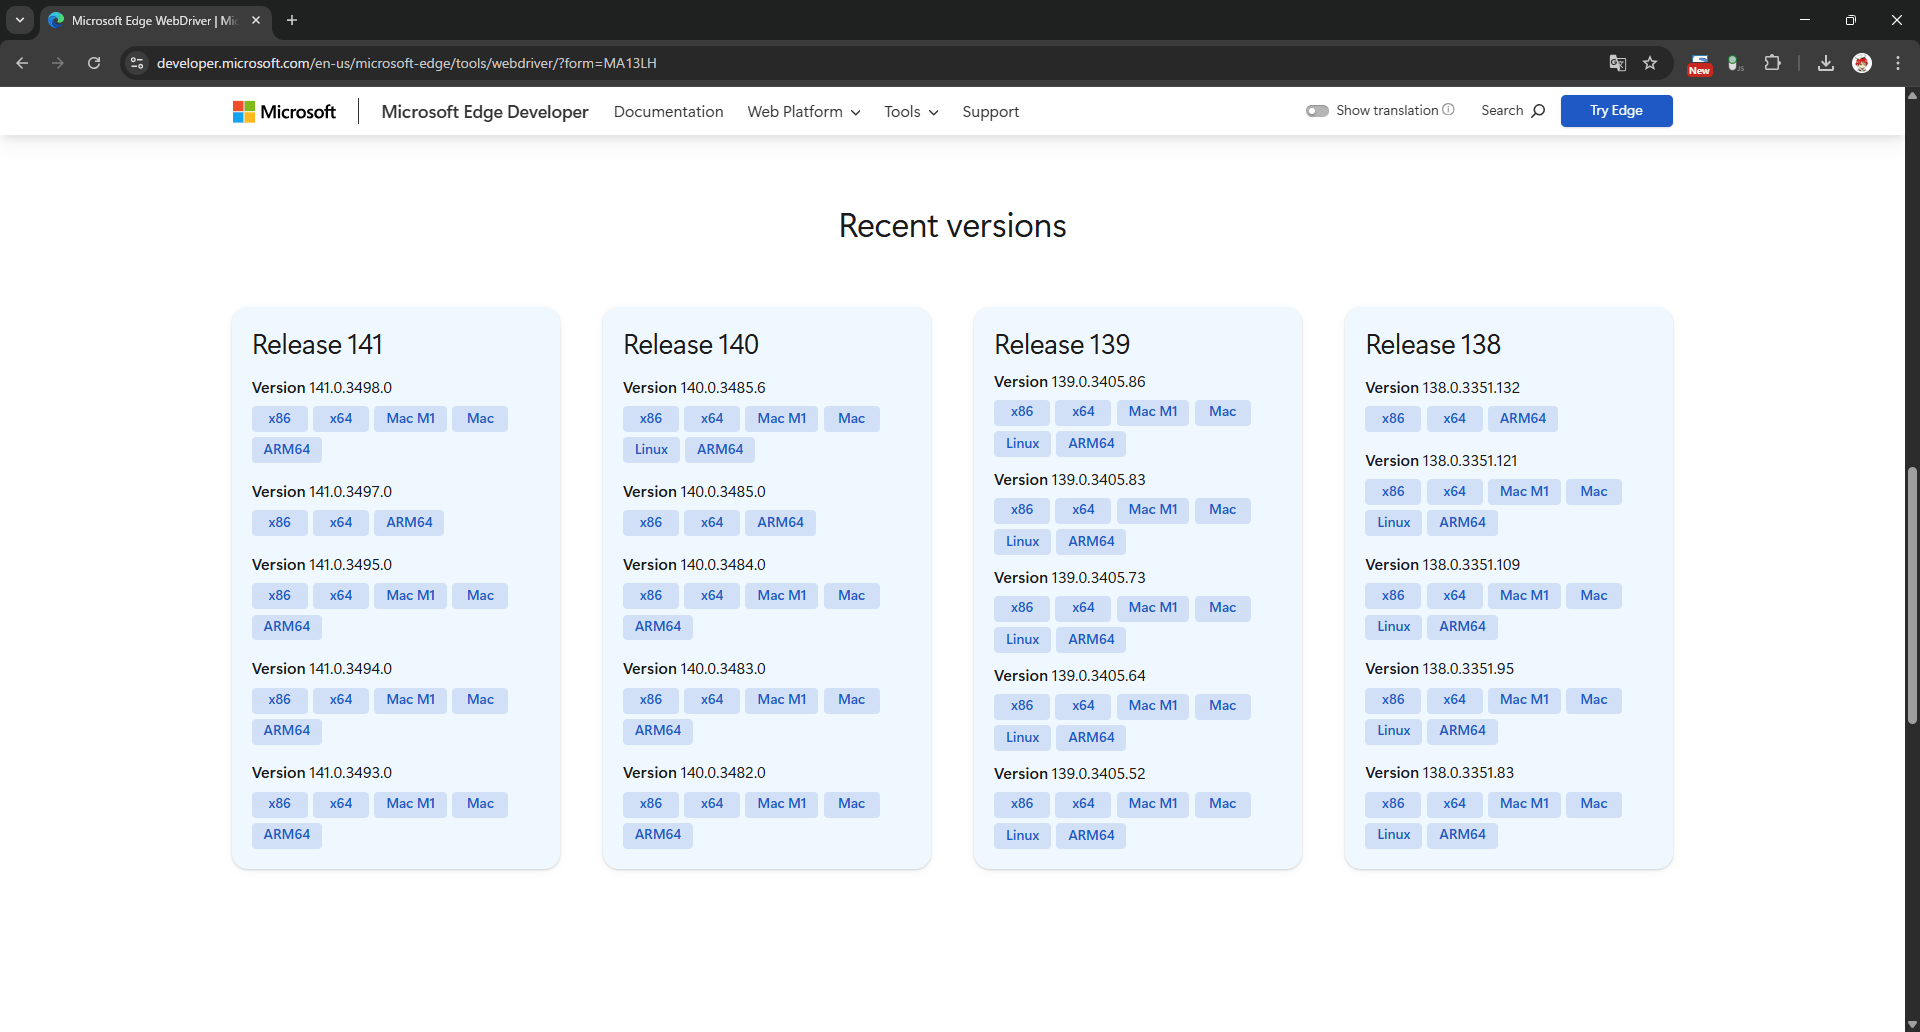Download Mac for version 138.0.3351.83
The image size is (1920, 1032).
[x=1594, y=804]
